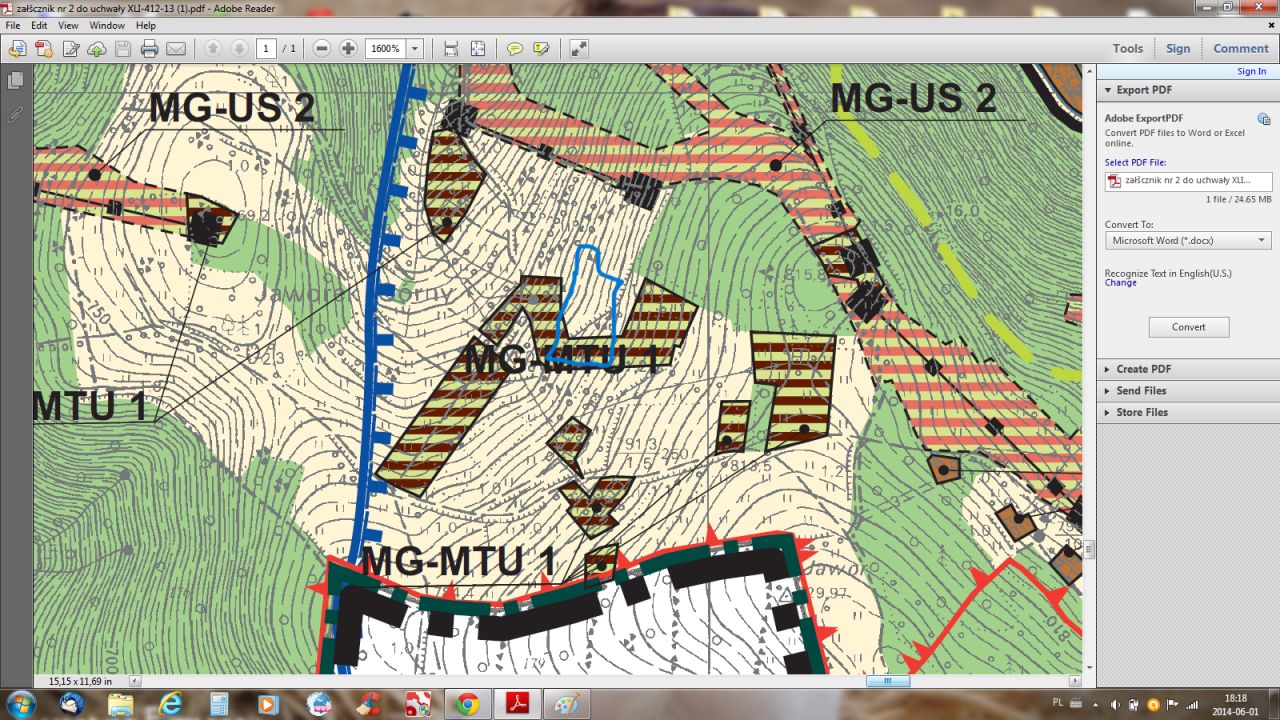This screenshot has width=1280, height=720.
Task: Click the Send file by email icon
Action: click(x=176, y=48)
